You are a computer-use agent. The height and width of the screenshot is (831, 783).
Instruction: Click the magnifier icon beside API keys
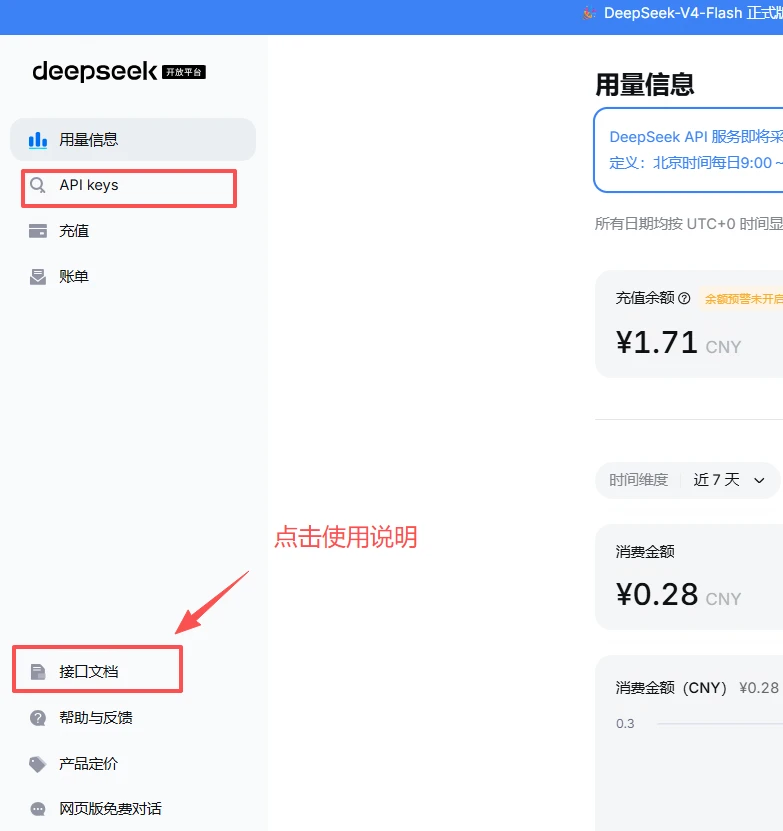[38, 185]
